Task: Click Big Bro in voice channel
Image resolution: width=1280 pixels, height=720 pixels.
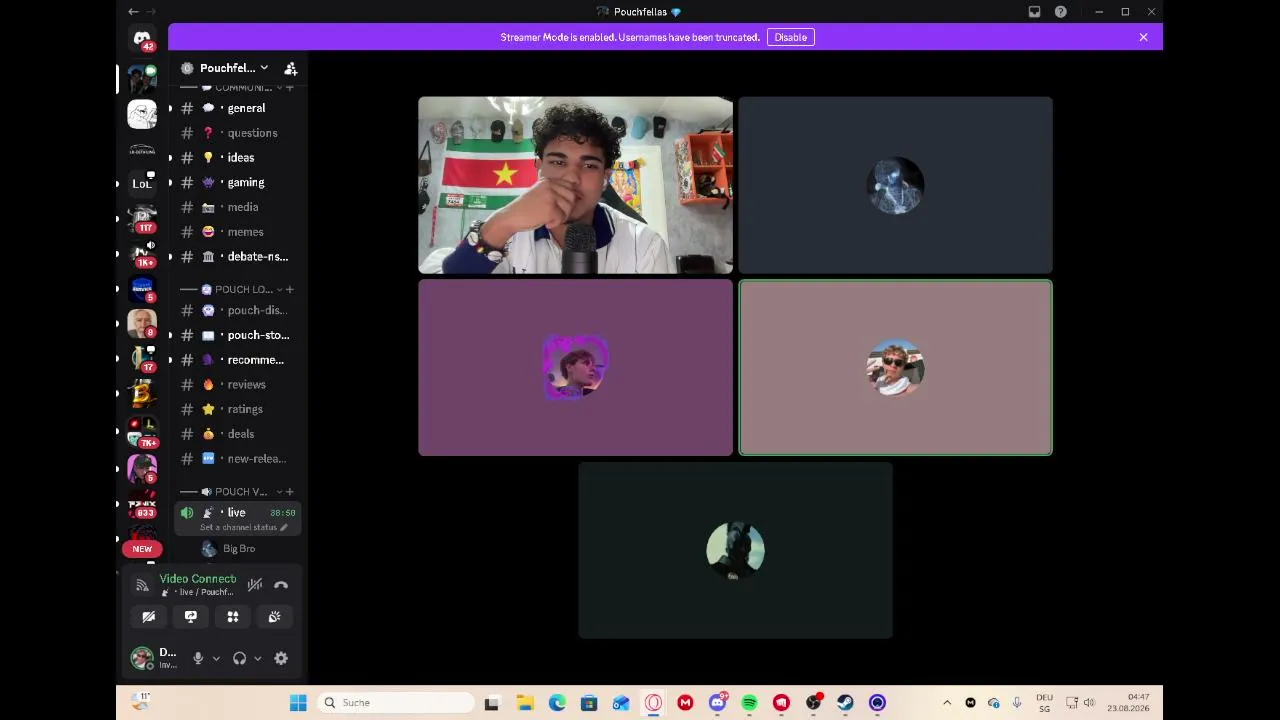Action: coord(238,549)
